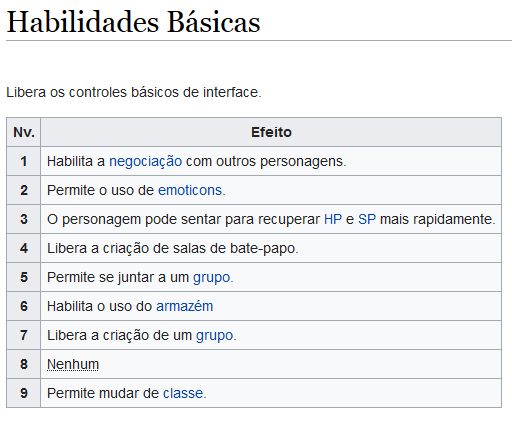Select level 9 row header cell

pyautogui.click(x=24, y=393)
